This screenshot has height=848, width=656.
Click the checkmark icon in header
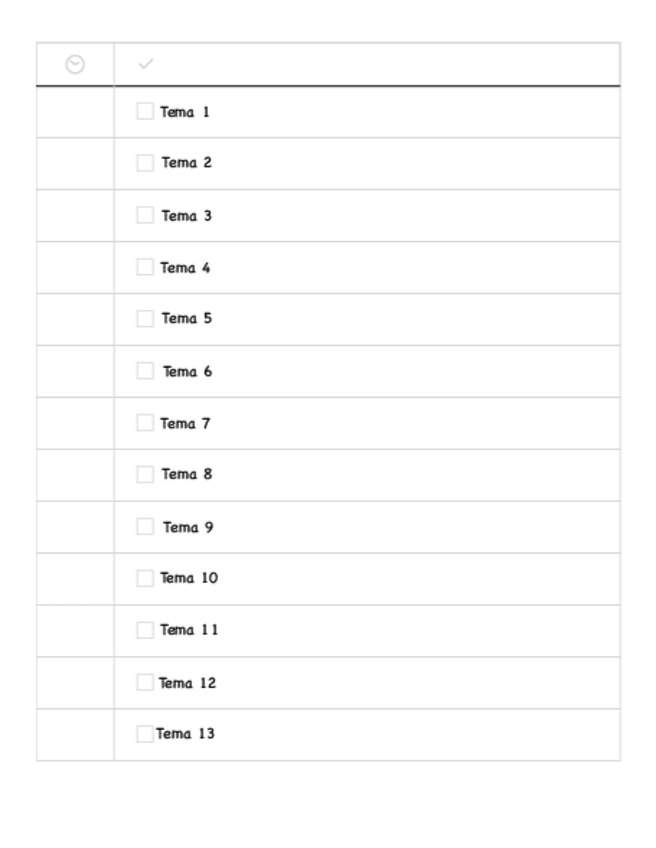point(147,64)
